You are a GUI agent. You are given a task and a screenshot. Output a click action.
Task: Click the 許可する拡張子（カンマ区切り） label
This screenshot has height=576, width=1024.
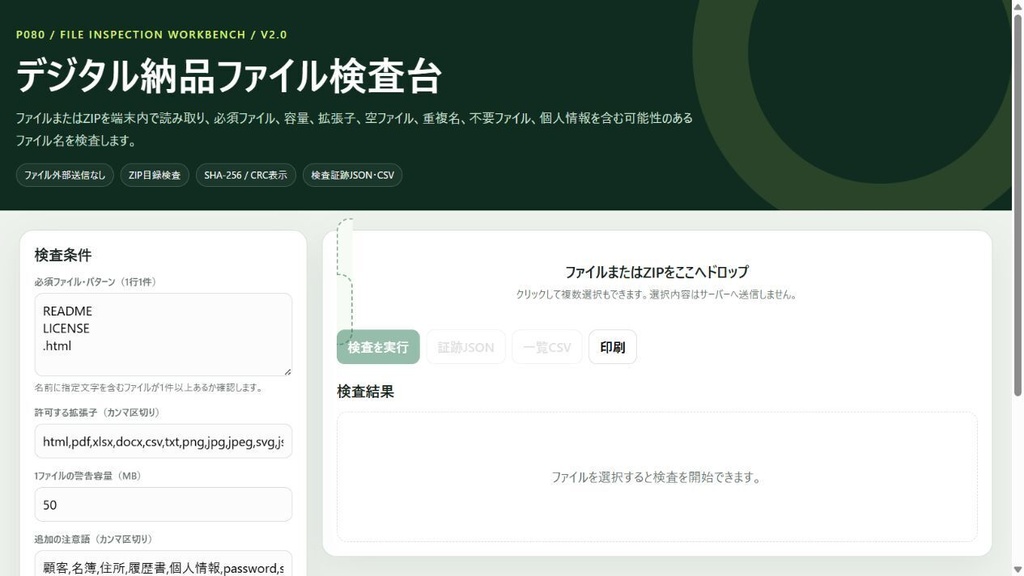(x=97, y=413)
